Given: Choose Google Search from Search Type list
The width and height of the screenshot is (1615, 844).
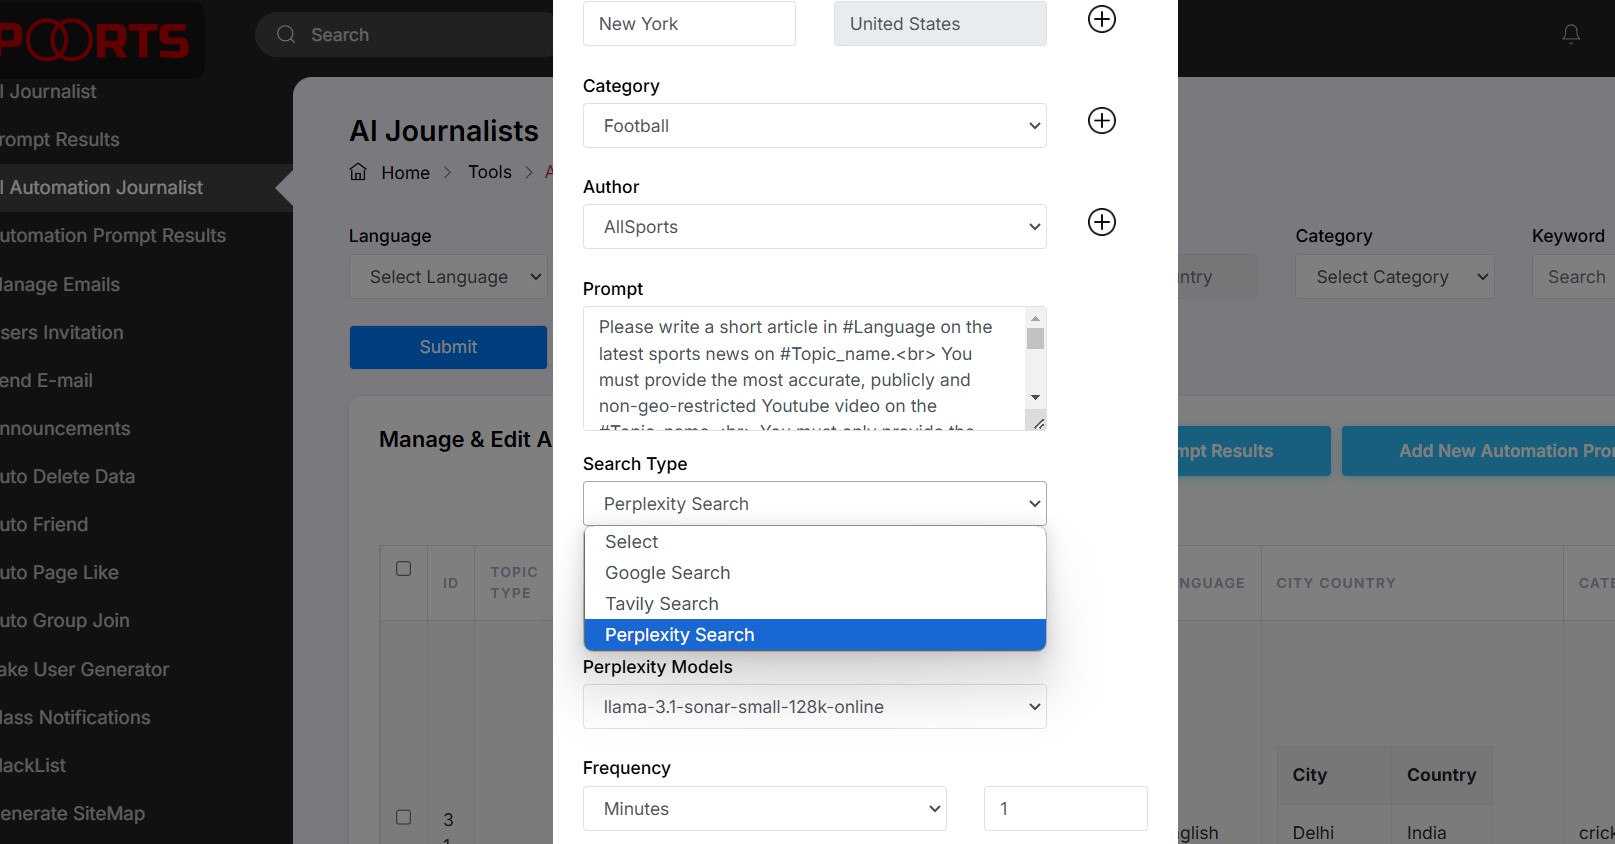Looking at the screenshot, I should (x=667, y=573).
